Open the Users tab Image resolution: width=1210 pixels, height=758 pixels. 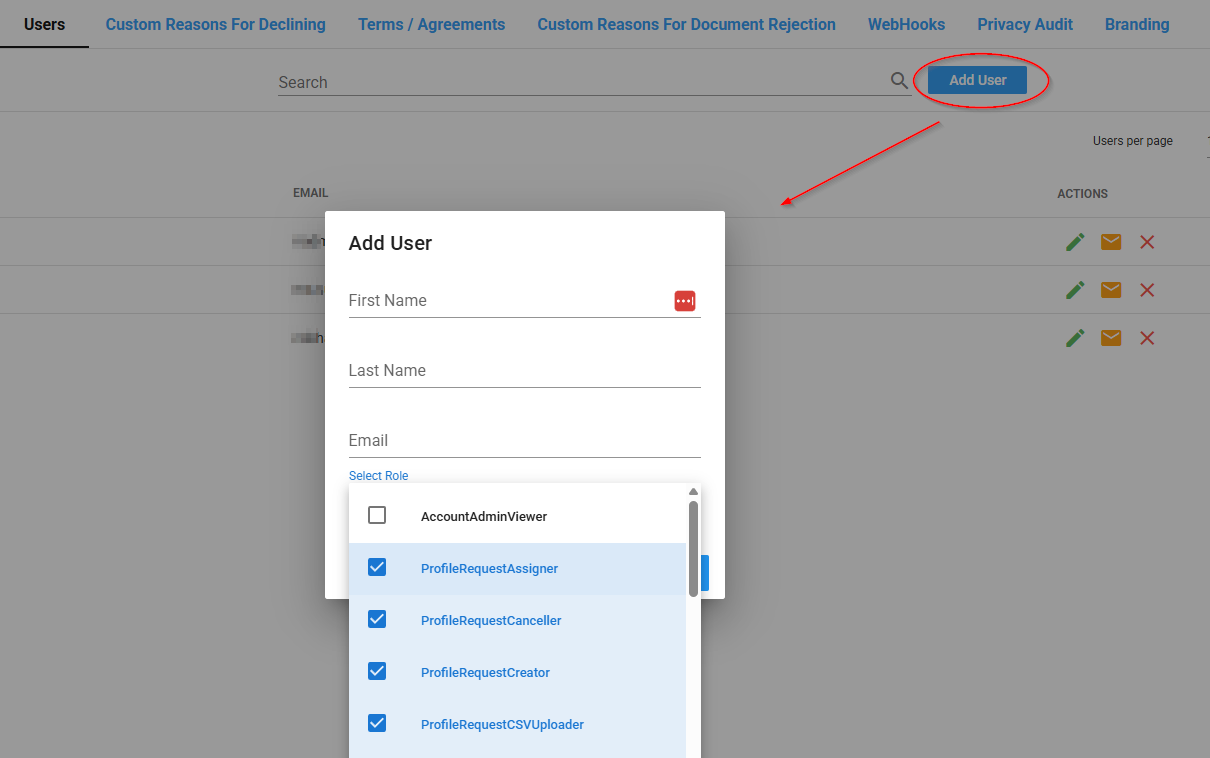point(44,24)
